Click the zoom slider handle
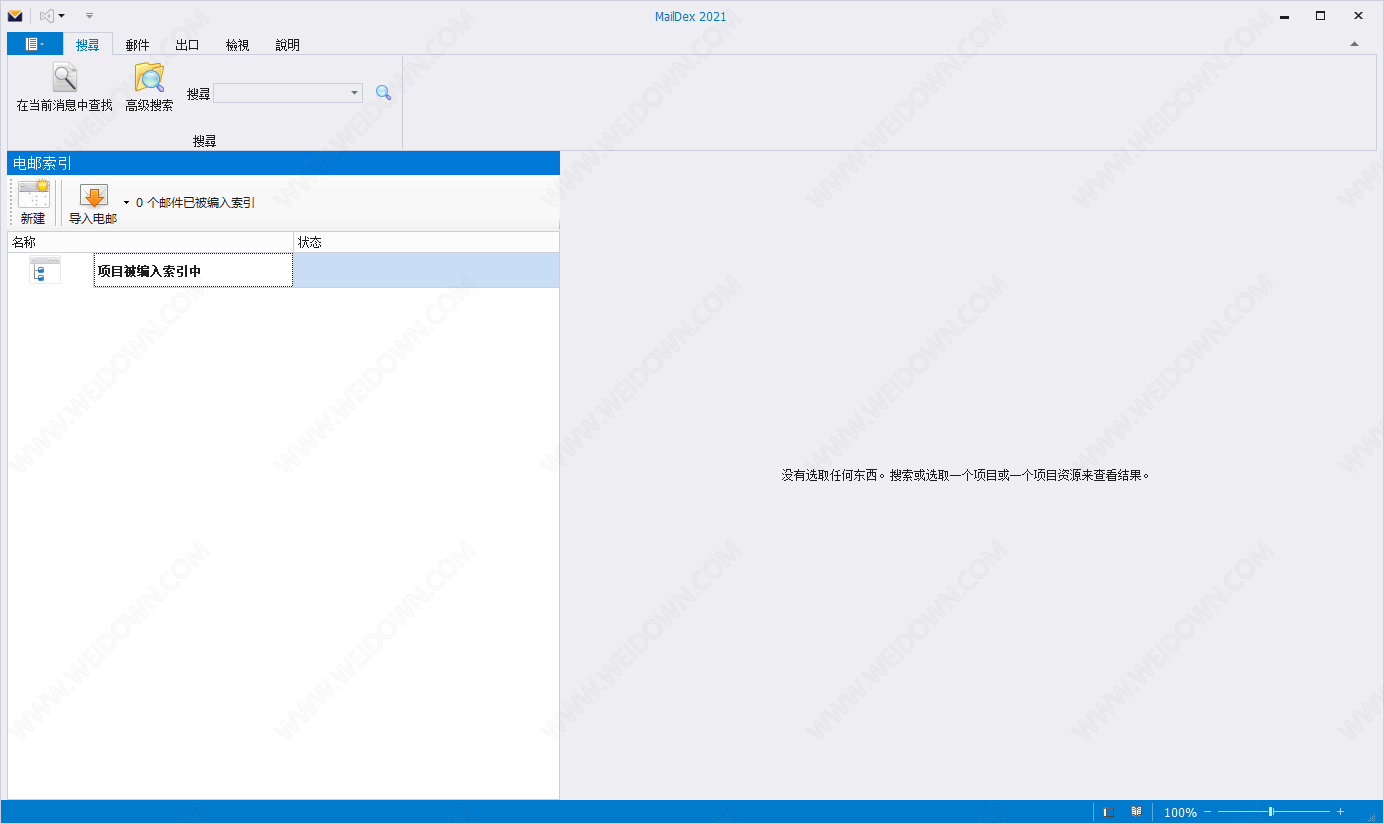The width and height of the screenshot is (1384, 824). coord(1270,812)
